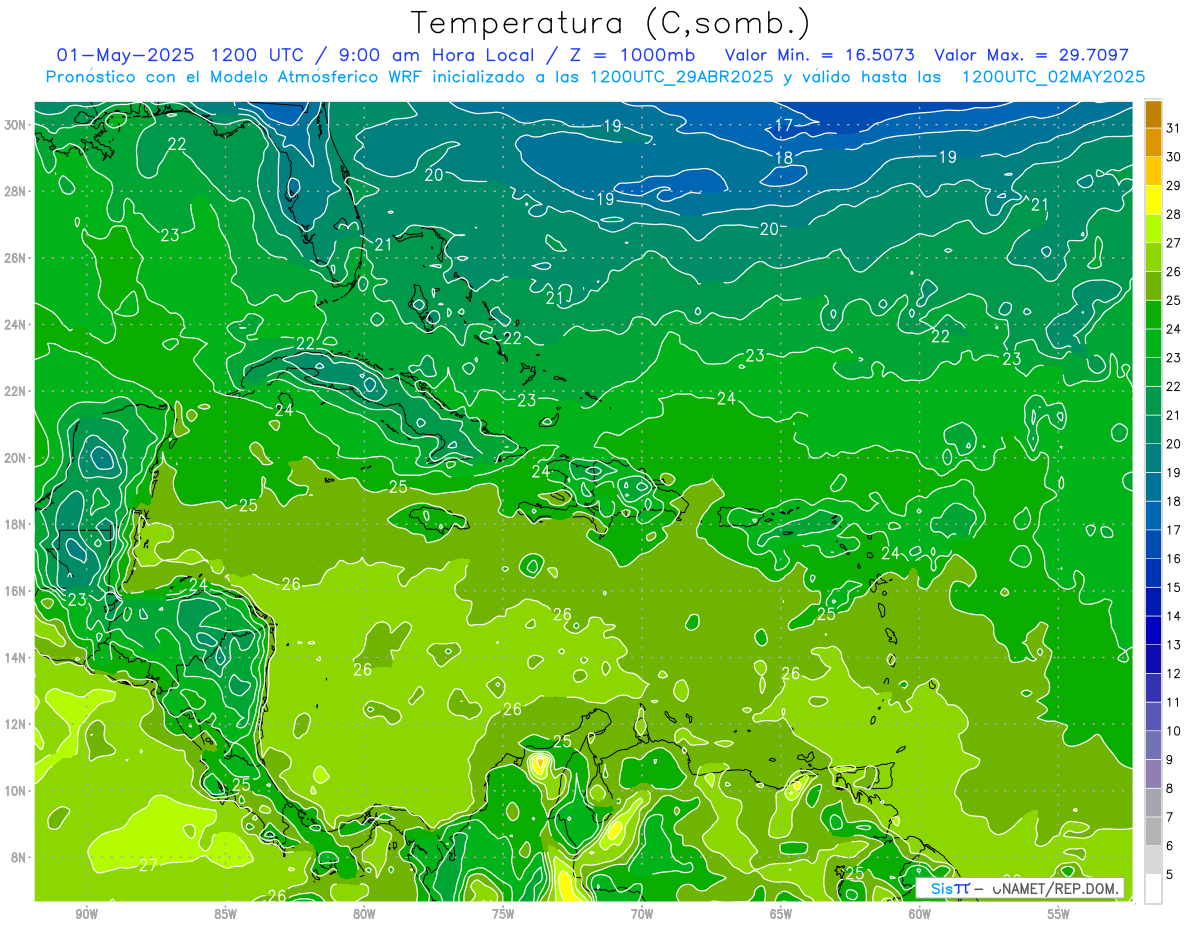The height and width of the screenshot is (927, 1200).
Task: Select the initialization time "1200UTC_29ABR2025"
Action: pos(681,77)
